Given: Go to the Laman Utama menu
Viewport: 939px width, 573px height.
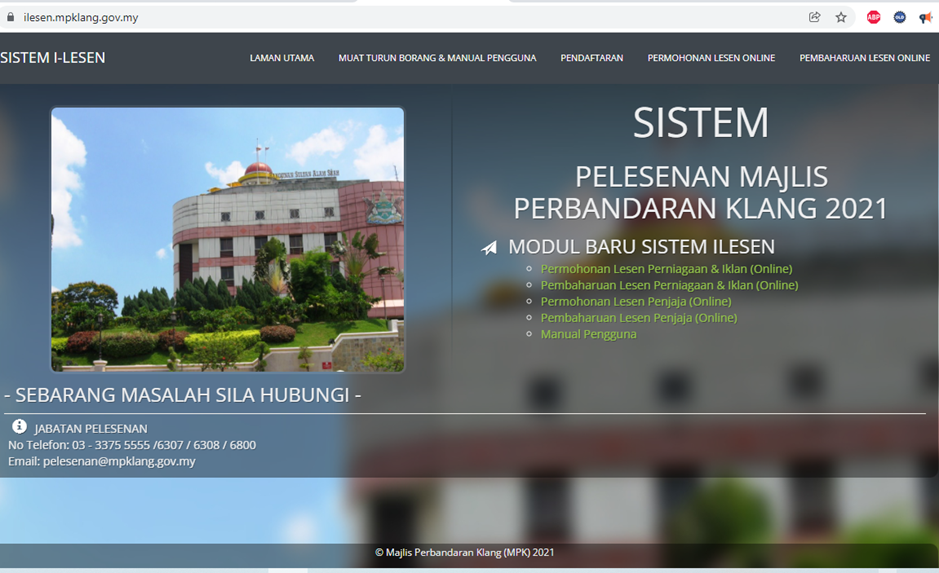Looking at the screenshot, I should point(281,58).
